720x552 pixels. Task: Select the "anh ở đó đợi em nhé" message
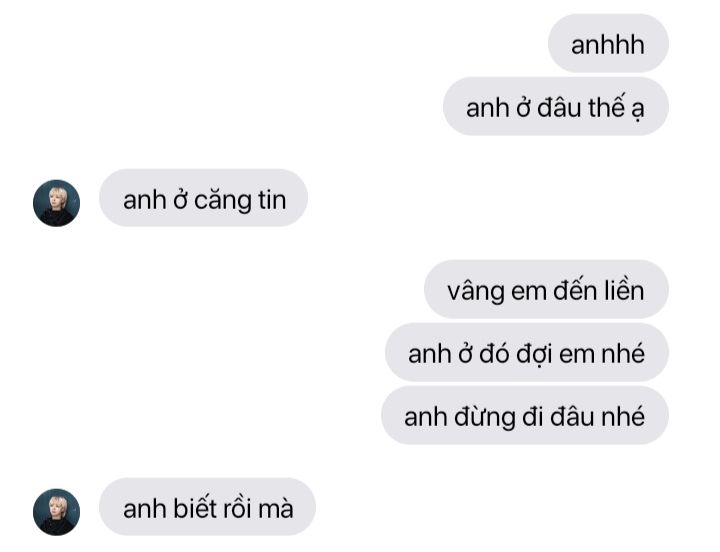[527, 352]
